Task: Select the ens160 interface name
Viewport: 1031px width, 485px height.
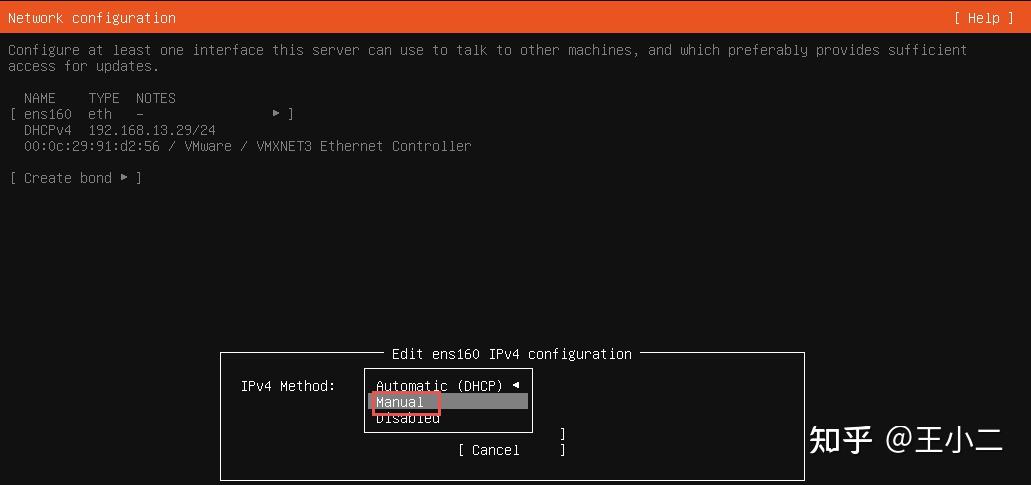Action: [x=47, y=114]
